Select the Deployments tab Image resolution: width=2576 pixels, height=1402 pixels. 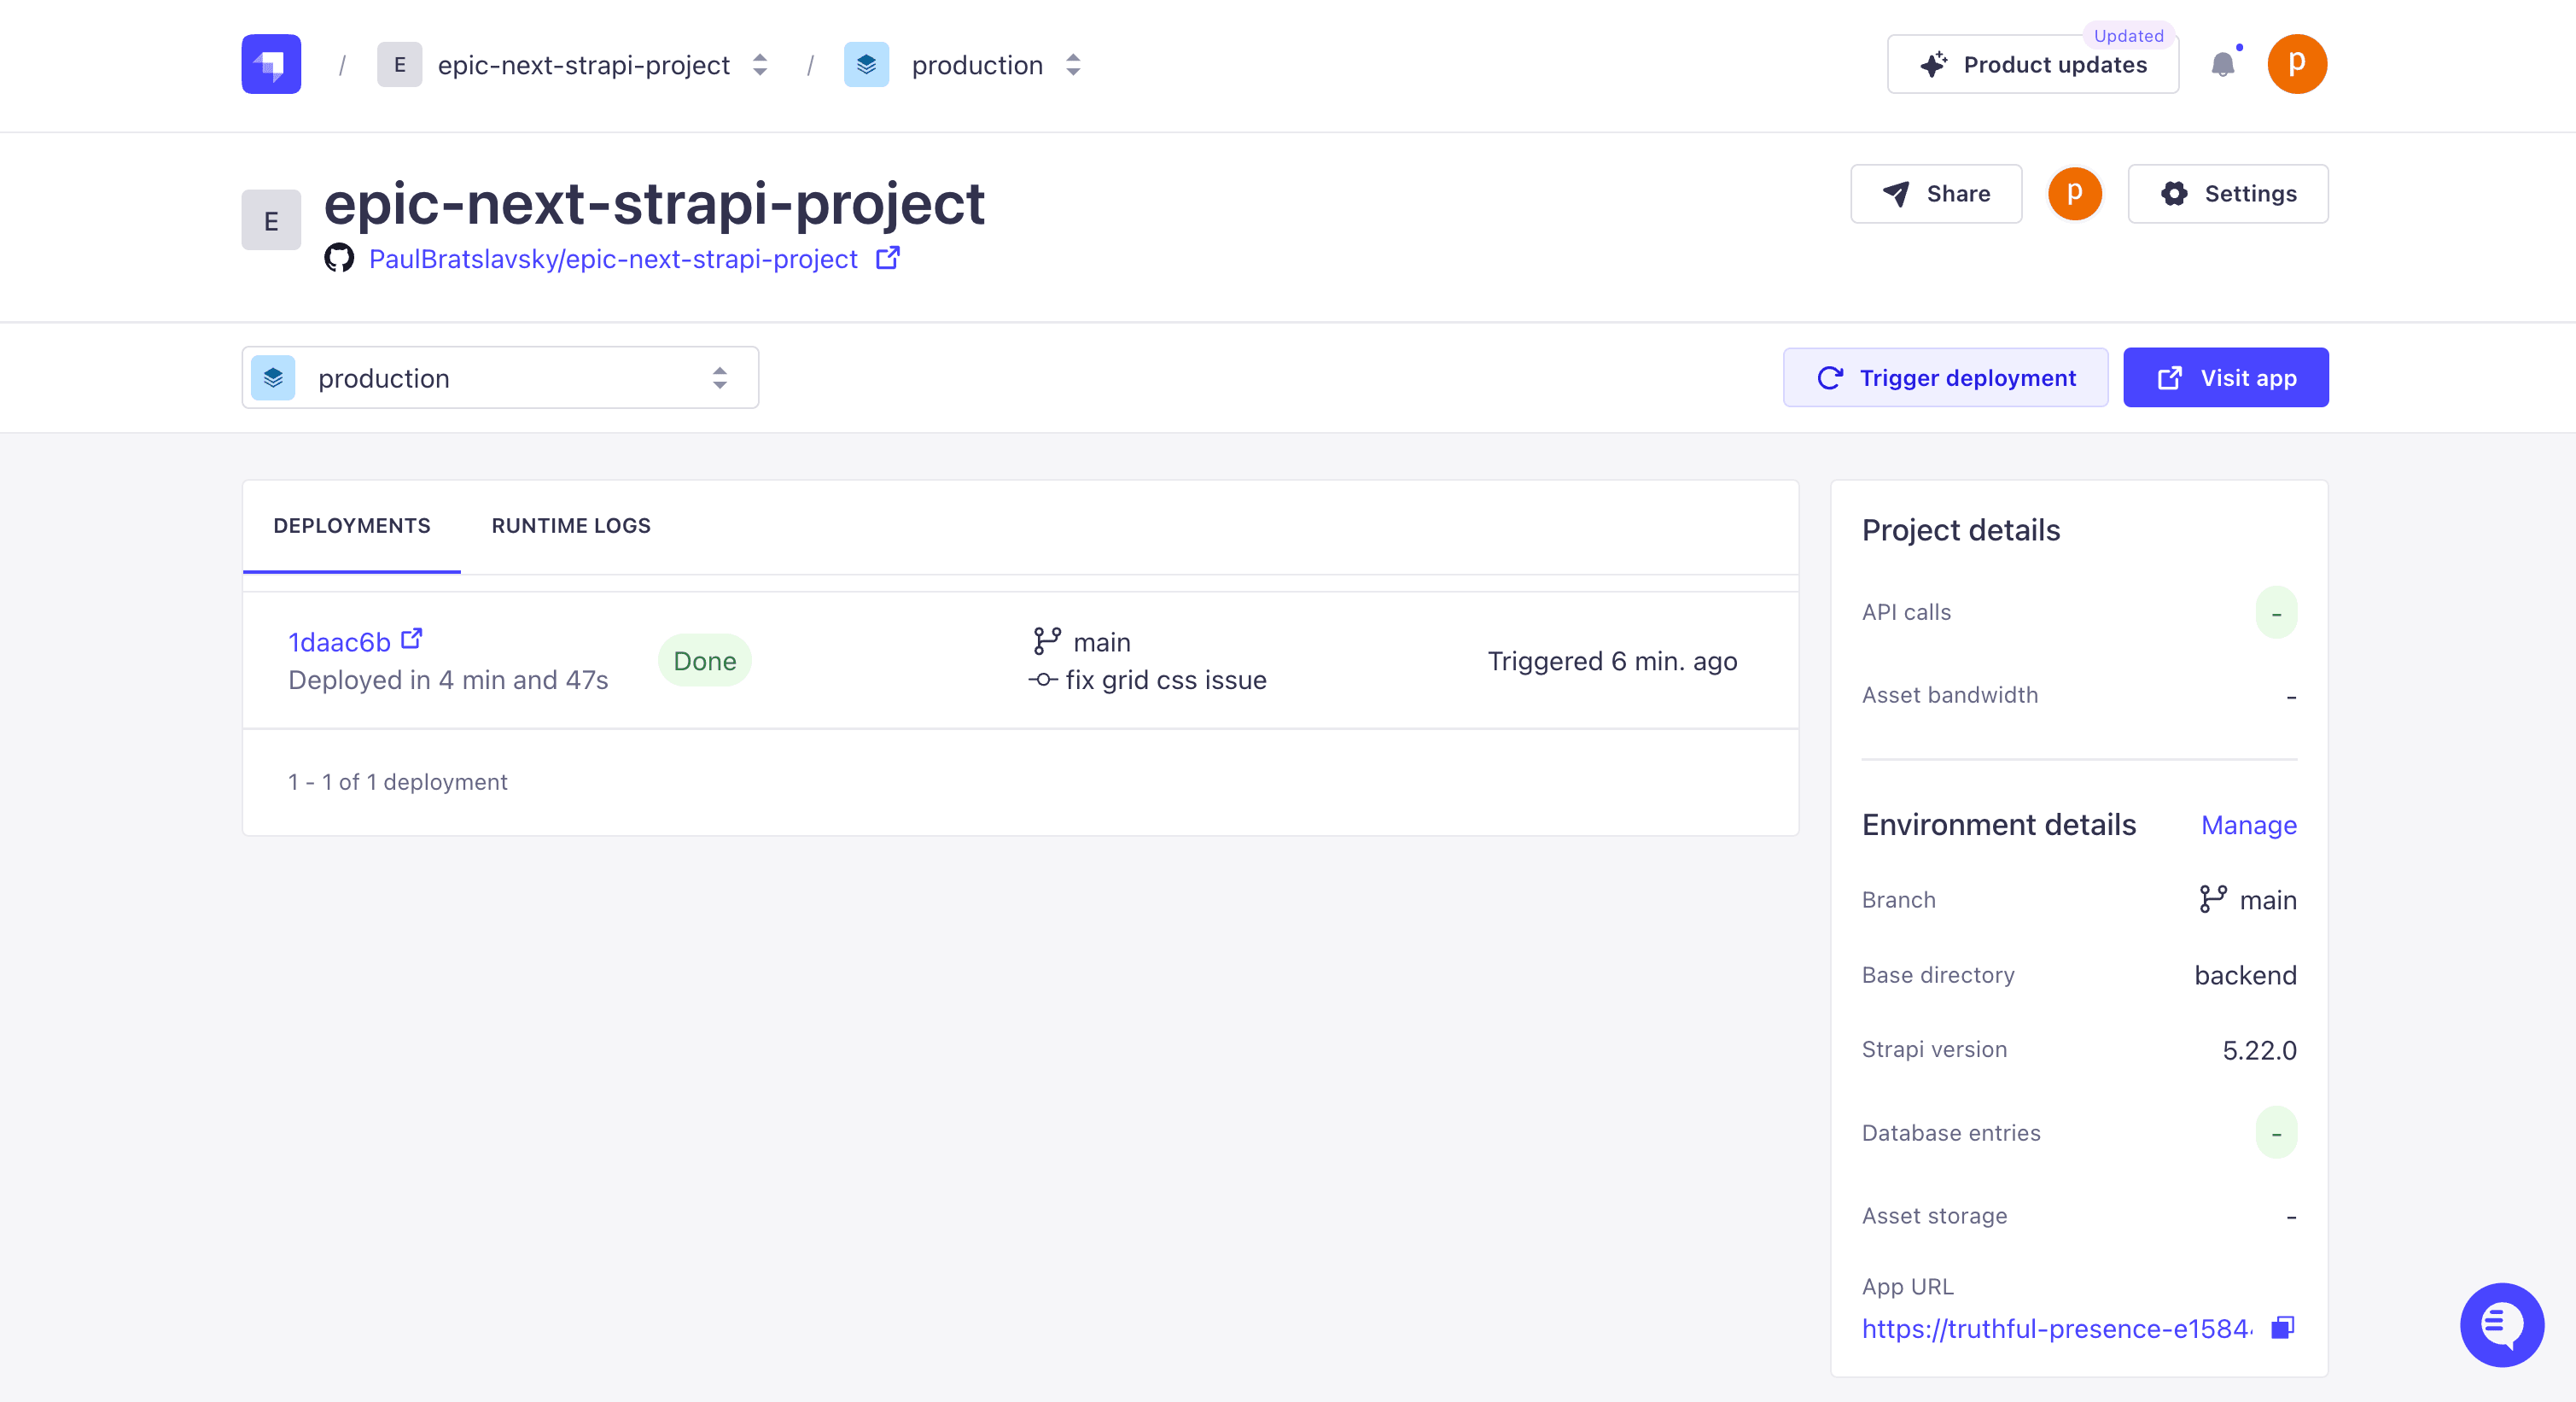tap(352, 525)
